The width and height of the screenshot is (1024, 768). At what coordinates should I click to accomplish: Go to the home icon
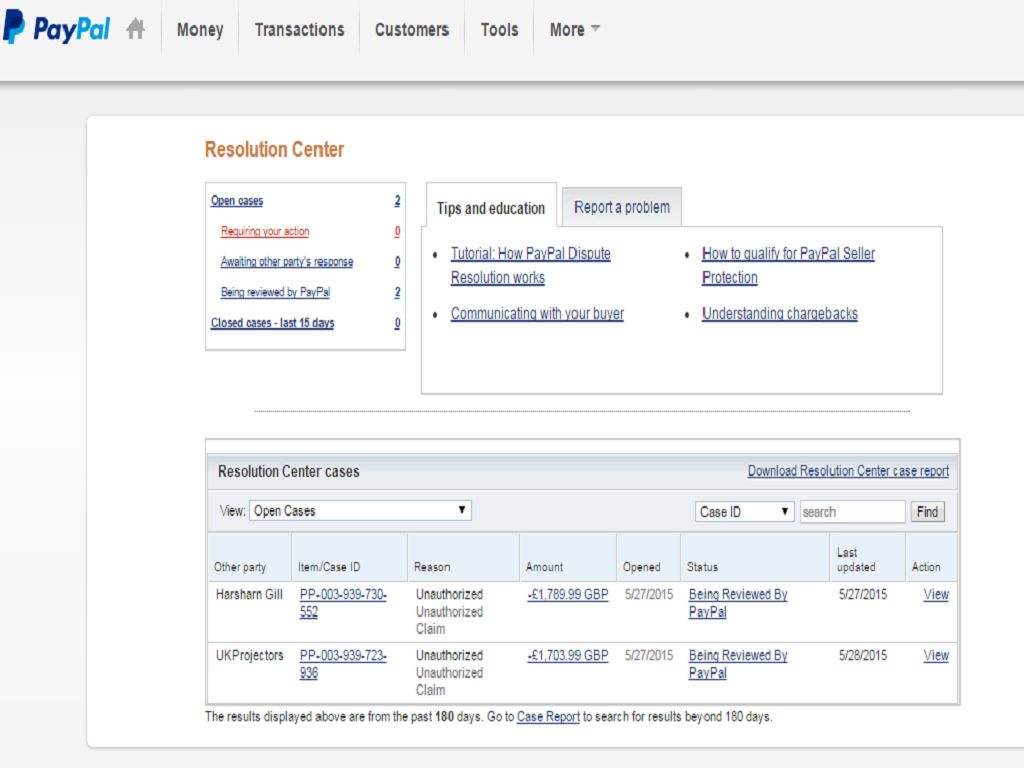pos(136,30)
